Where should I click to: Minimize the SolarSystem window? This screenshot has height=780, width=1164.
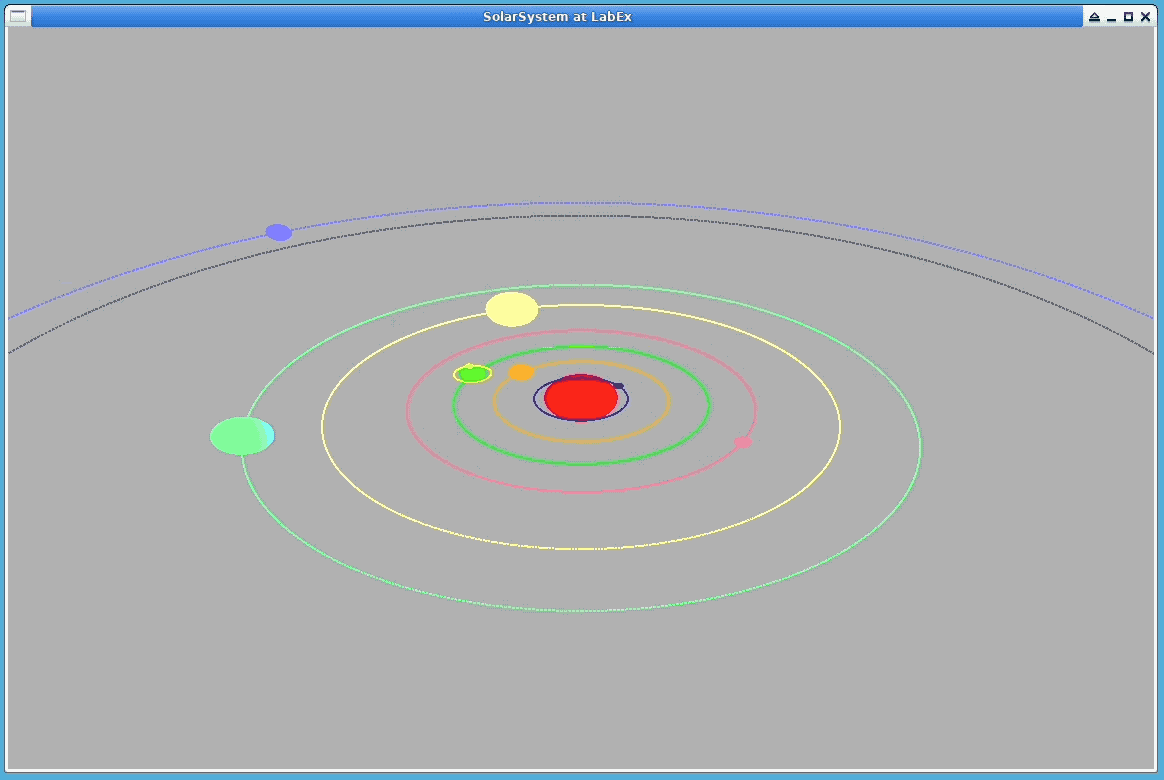coord(1111,17)
